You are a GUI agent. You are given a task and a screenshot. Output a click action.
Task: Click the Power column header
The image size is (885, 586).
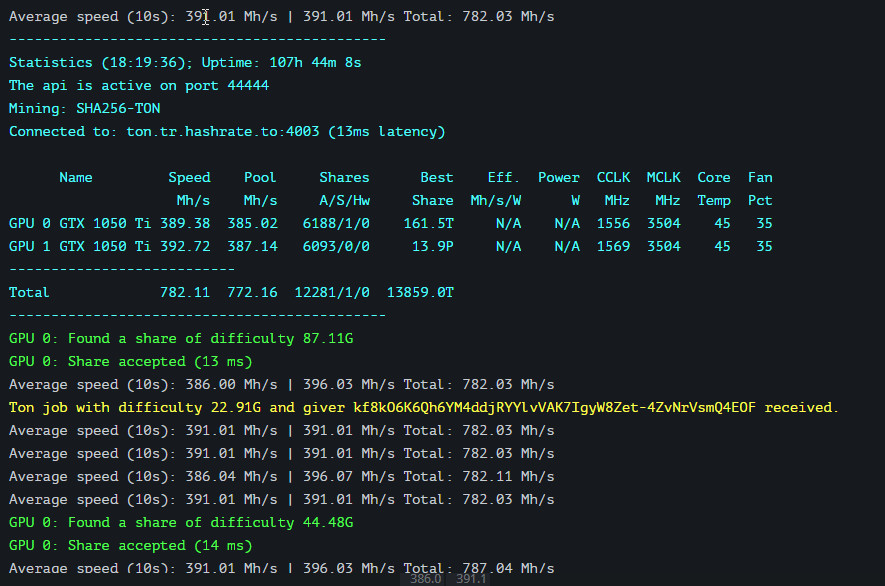[559, 178]
